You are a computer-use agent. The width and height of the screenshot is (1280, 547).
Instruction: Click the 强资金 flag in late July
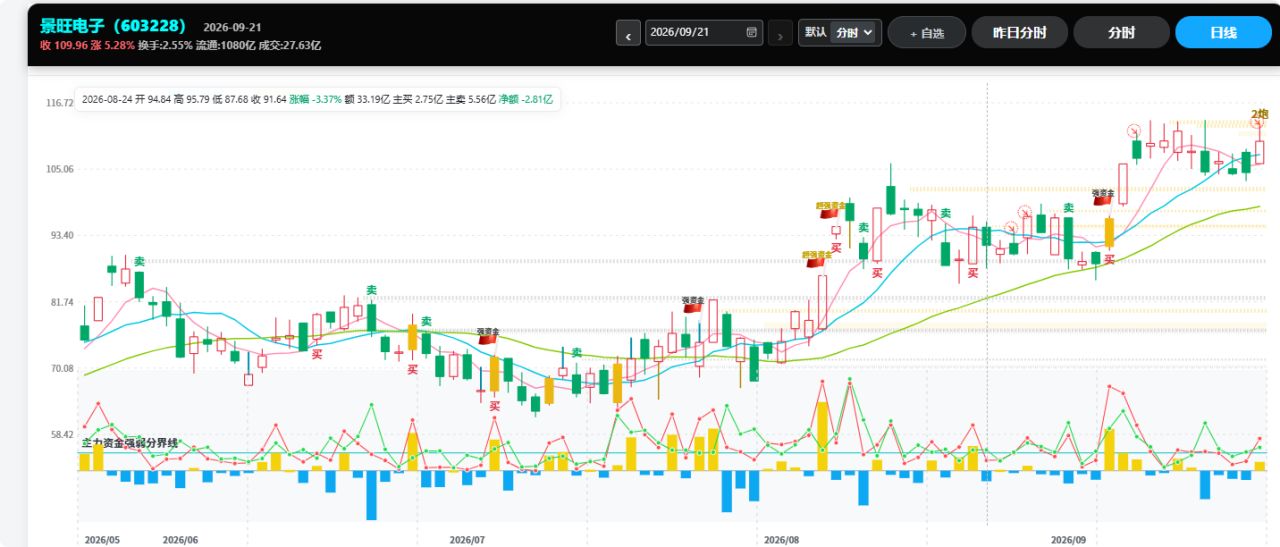point(694,303)
